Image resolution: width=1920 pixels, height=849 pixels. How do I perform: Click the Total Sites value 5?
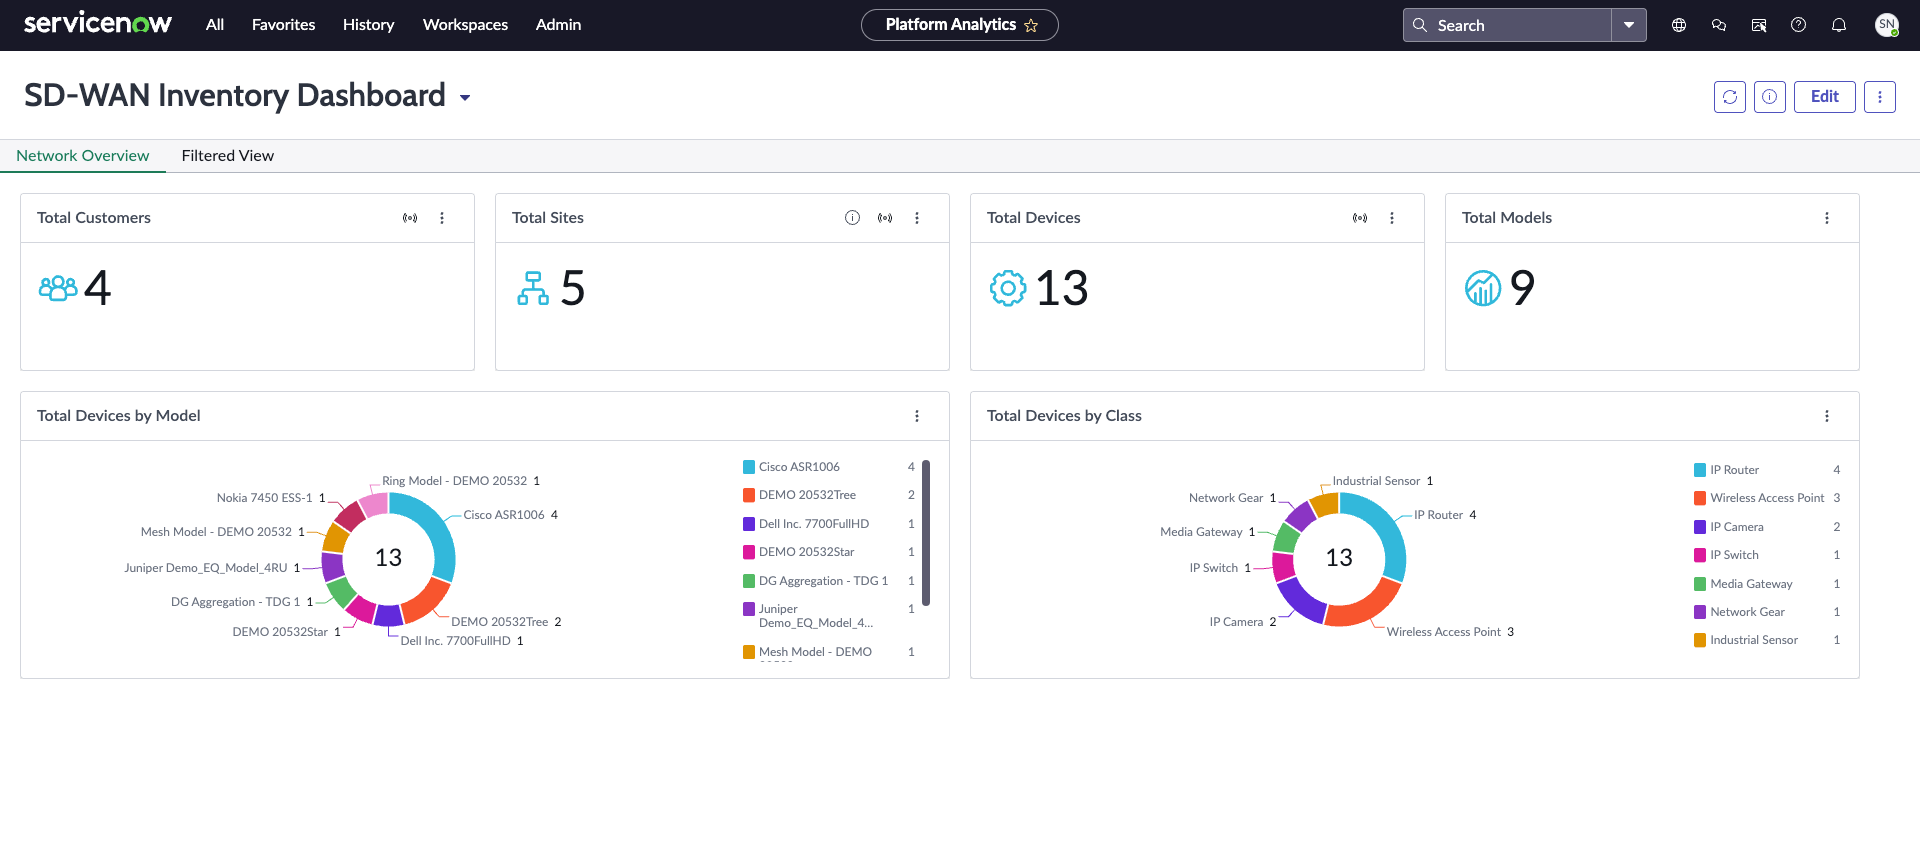tap(573, 288)
